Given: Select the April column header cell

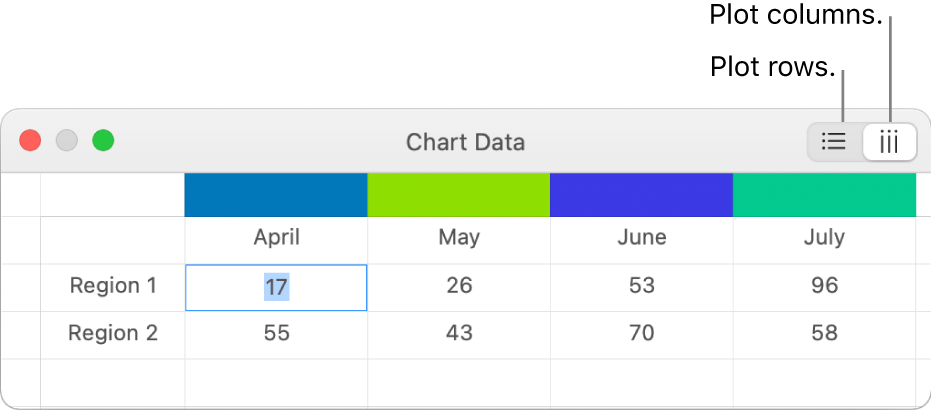Looking at the screenshot, I should point(276,238).
